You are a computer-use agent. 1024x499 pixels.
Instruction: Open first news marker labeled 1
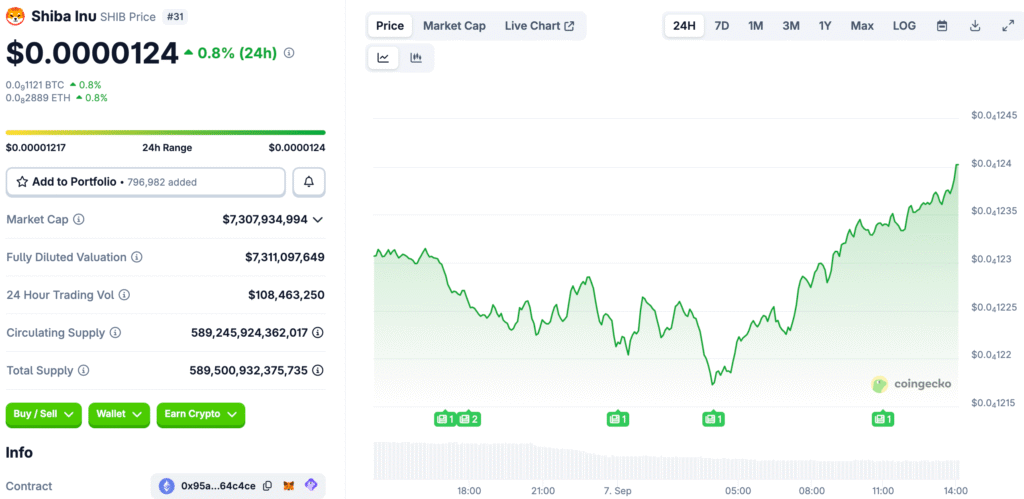point(445,419)
